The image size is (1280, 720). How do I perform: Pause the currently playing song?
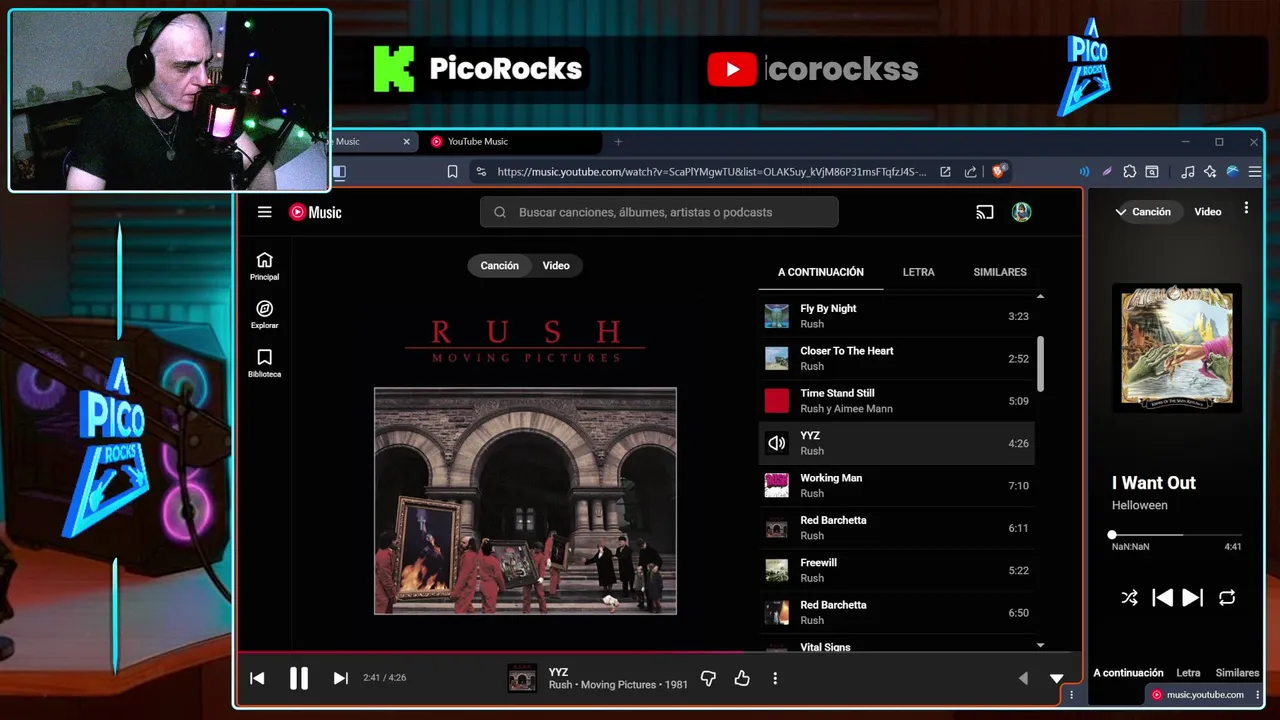(298, 678)
